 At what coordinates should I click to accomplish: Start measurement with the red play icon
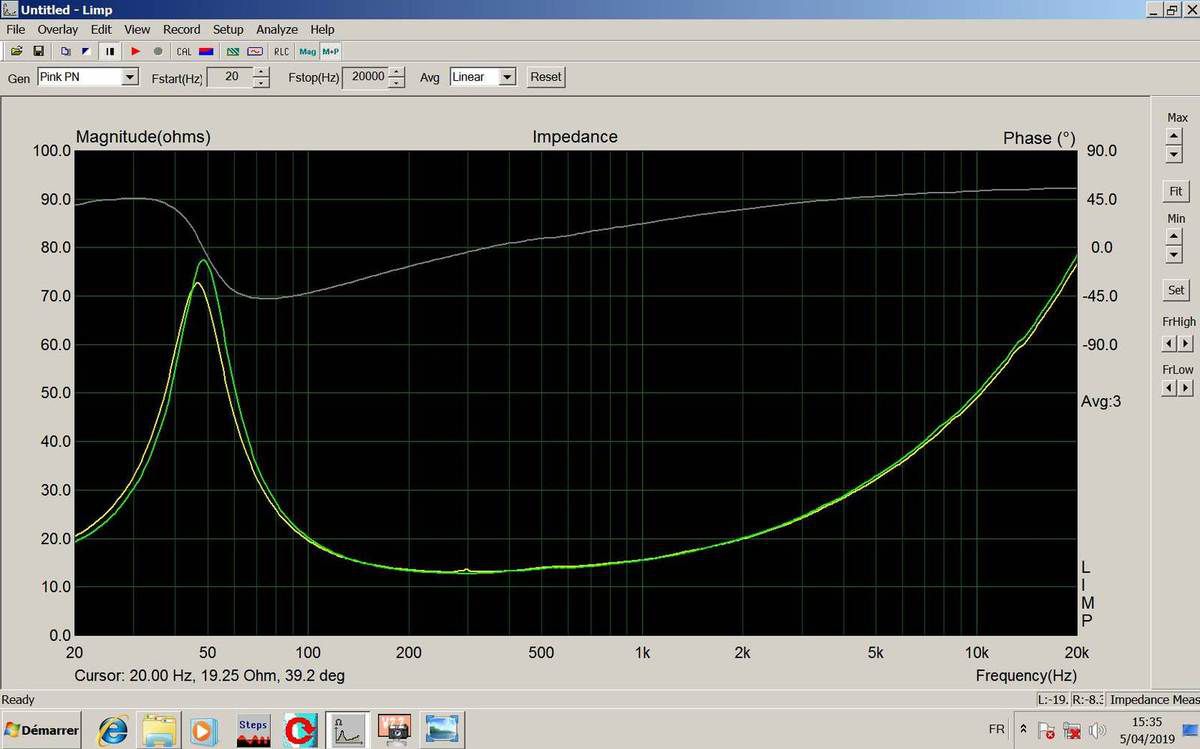[136, 51]
